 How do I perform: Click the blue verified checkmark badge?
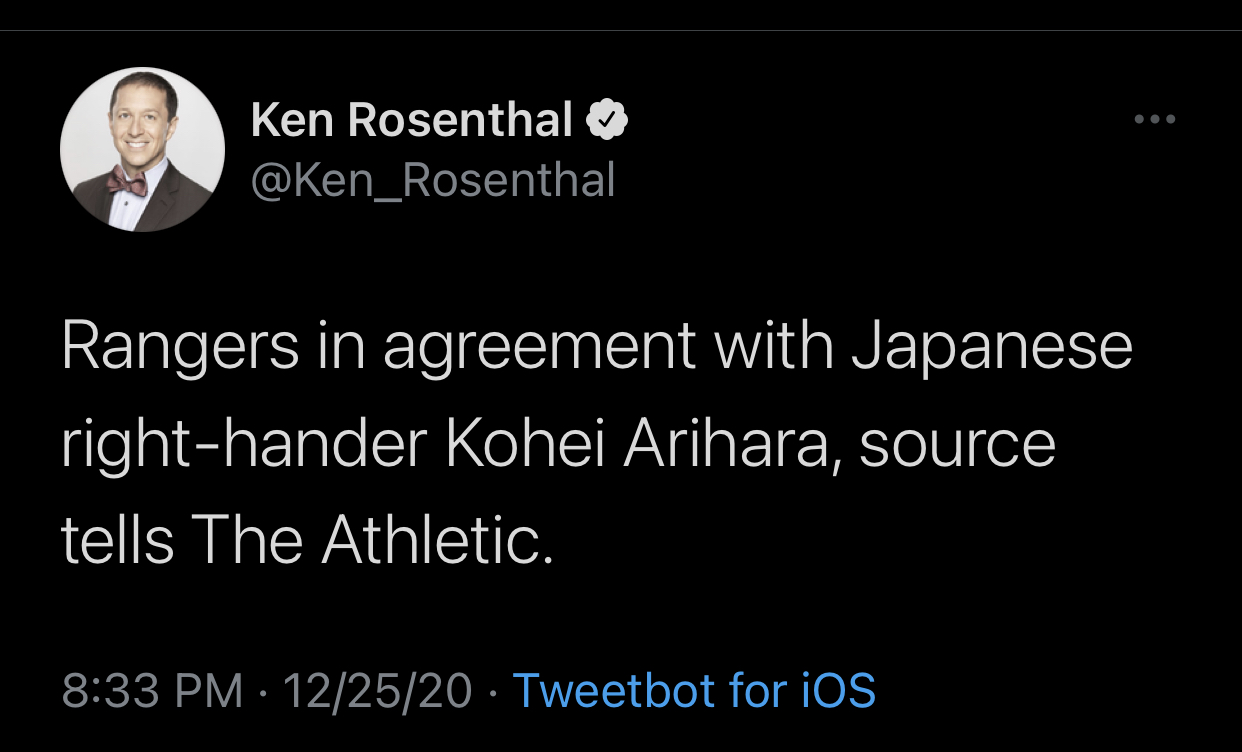tap(606, 121)
